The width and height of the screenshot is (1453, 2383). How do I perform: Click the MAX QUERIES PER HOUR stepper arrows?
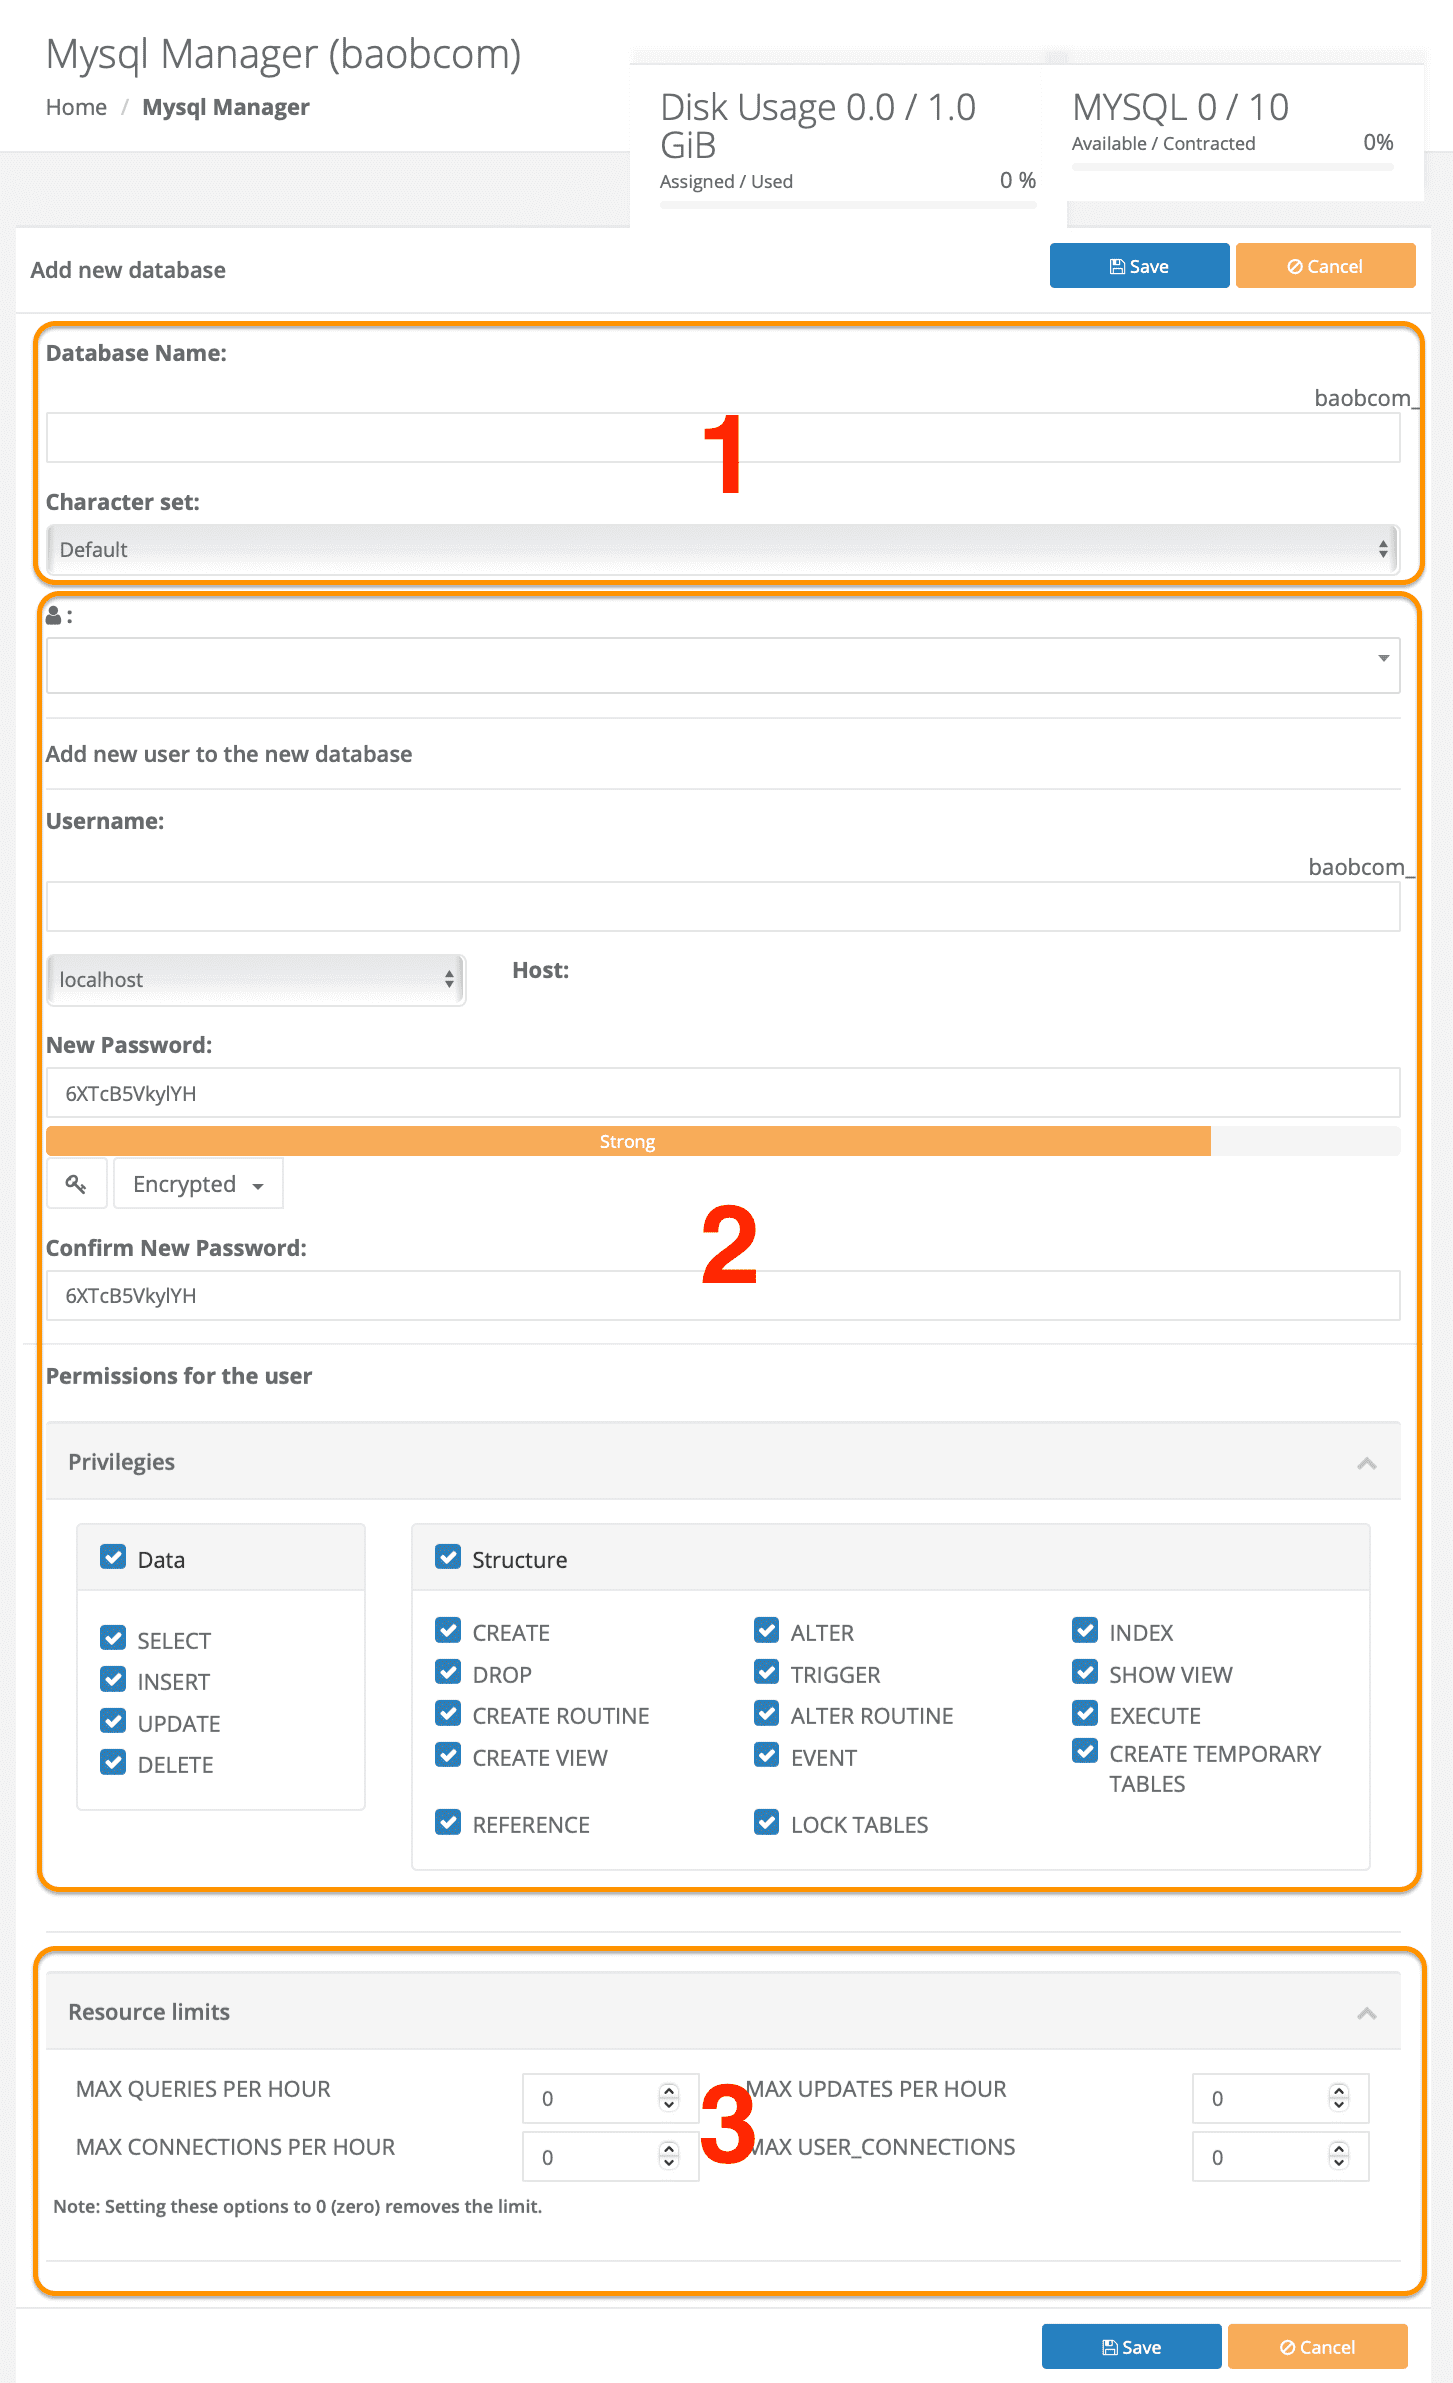point(669,2098)
